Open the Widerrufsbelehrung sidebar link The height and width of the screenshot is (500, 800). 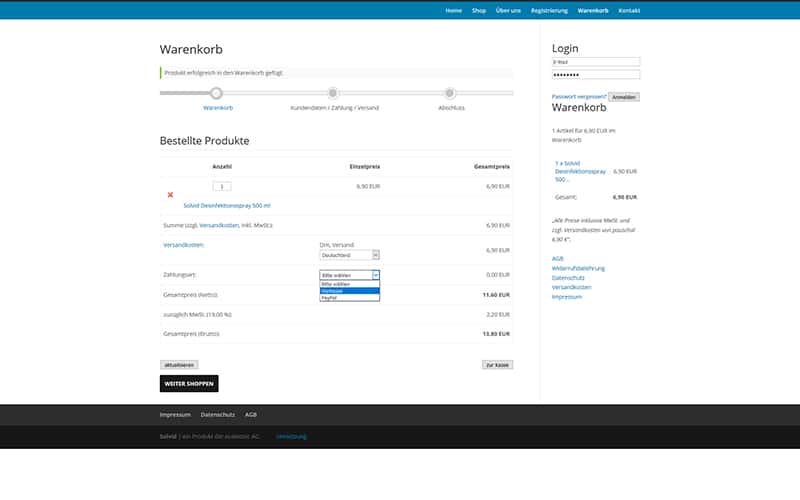[x=578, y=268]
